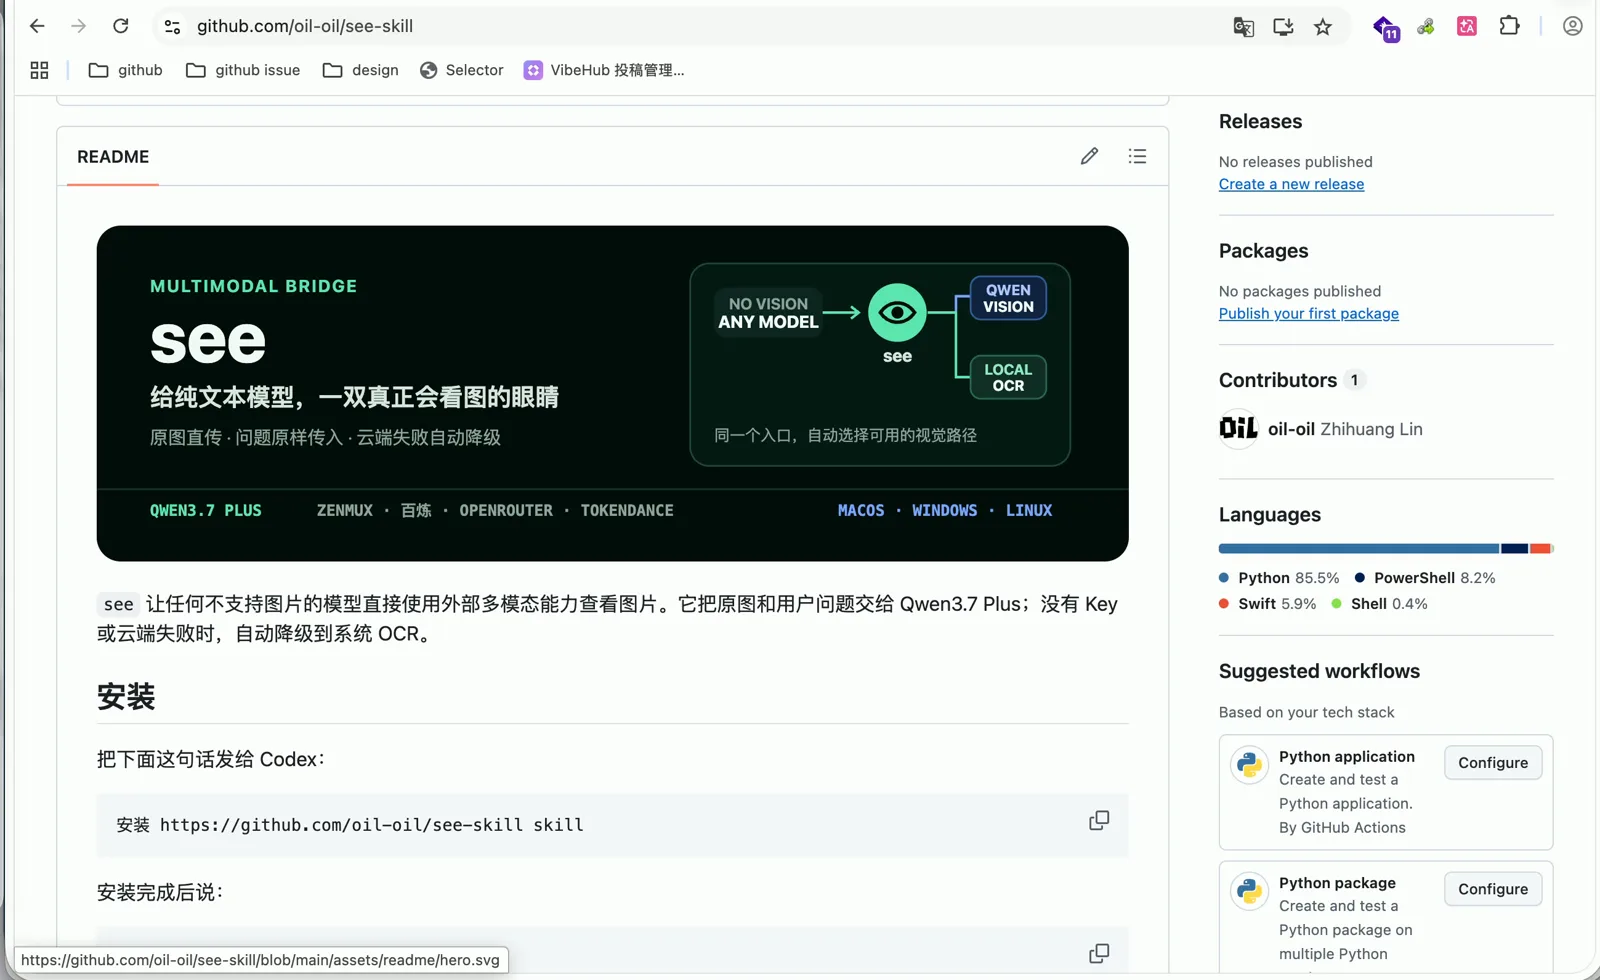Configure the Python application workflow

coord(1493,763)
